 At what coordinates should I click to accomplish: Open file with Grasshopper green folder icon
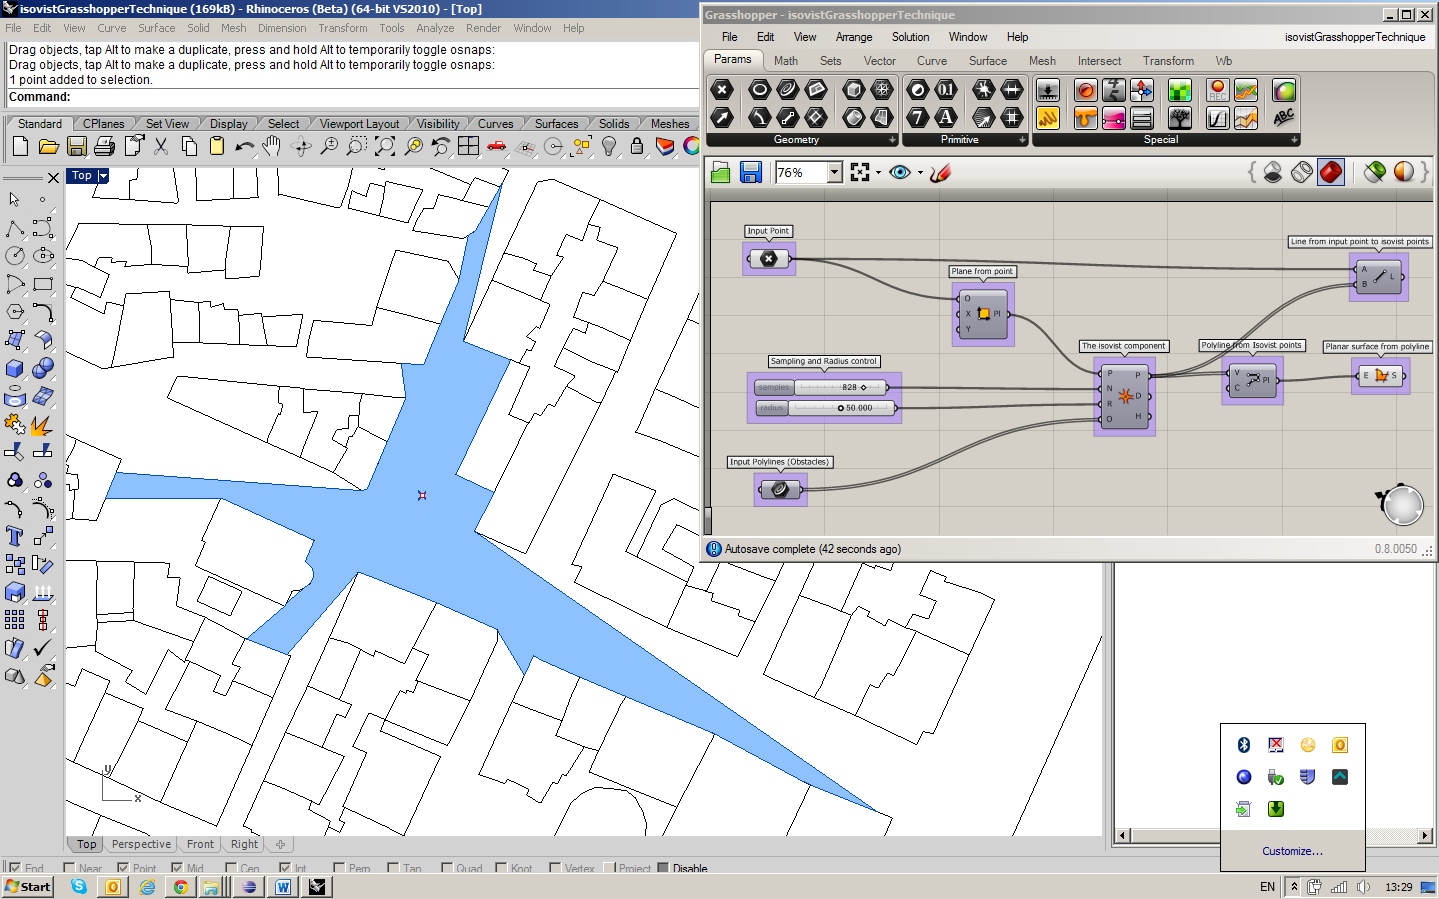tap(721, 173)
